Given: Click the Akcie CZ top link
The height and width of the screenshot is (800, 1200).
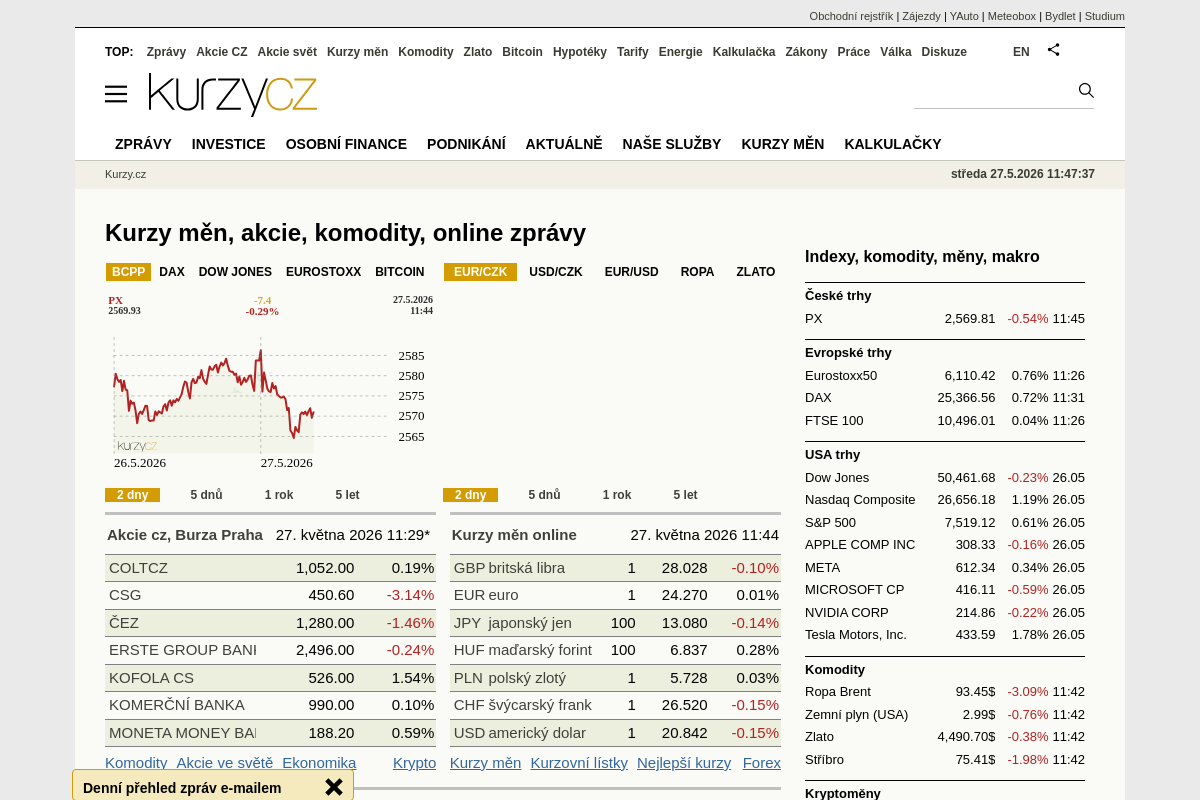Looking at the screenshot, I should tap(222, 52).
